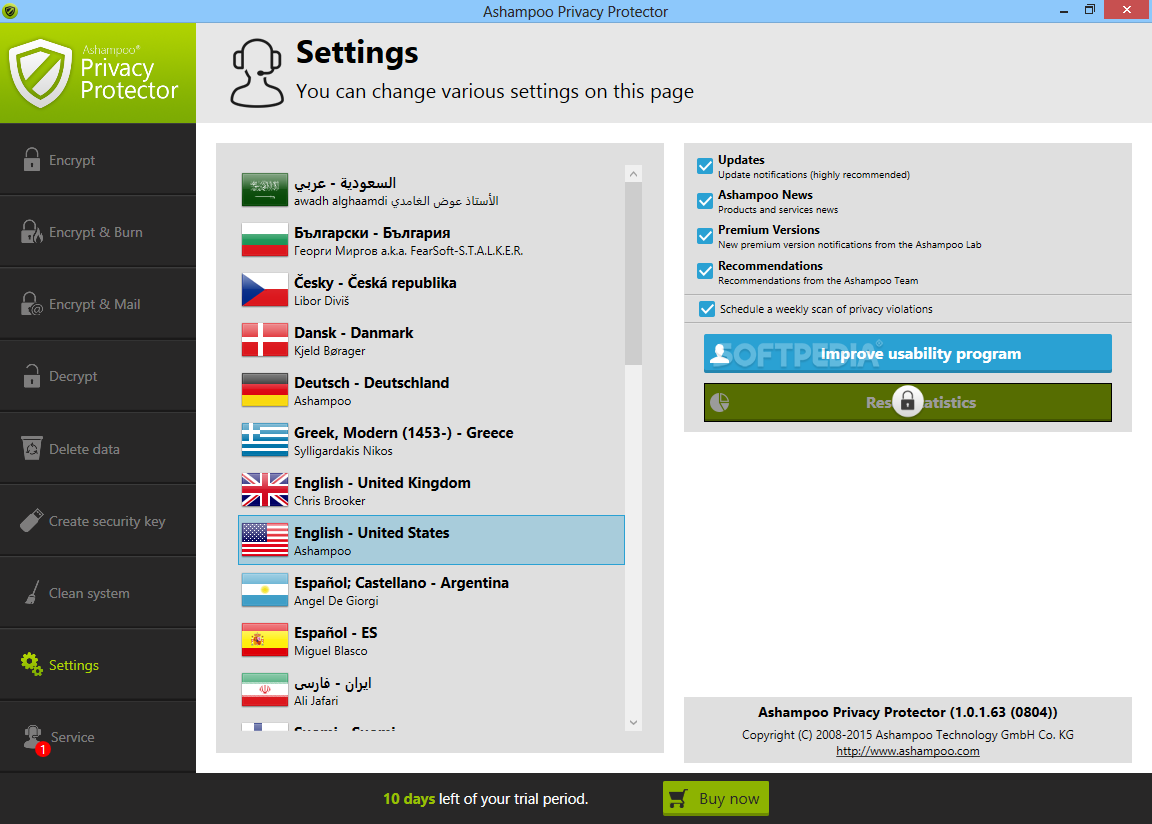Click the Delete data trash icon
The image size is (1152, 824).
[x=32, y=448]
